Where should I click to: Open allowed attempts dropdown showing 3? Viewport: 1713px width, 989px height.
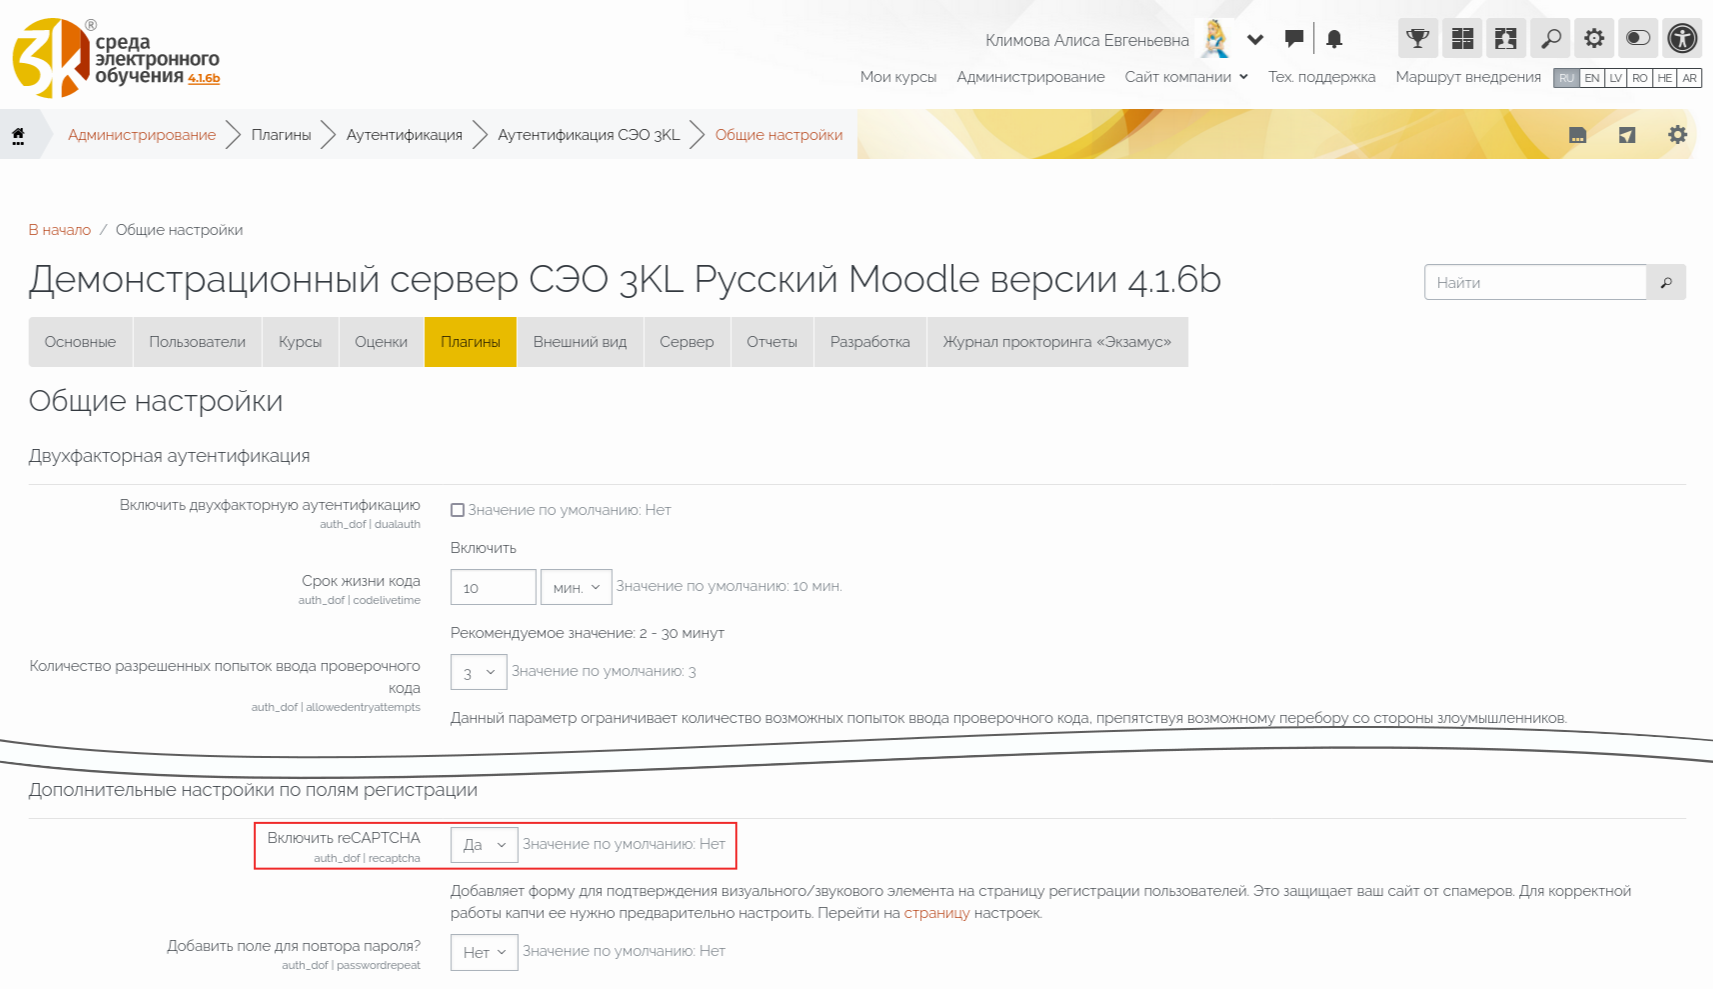point(478,672)
